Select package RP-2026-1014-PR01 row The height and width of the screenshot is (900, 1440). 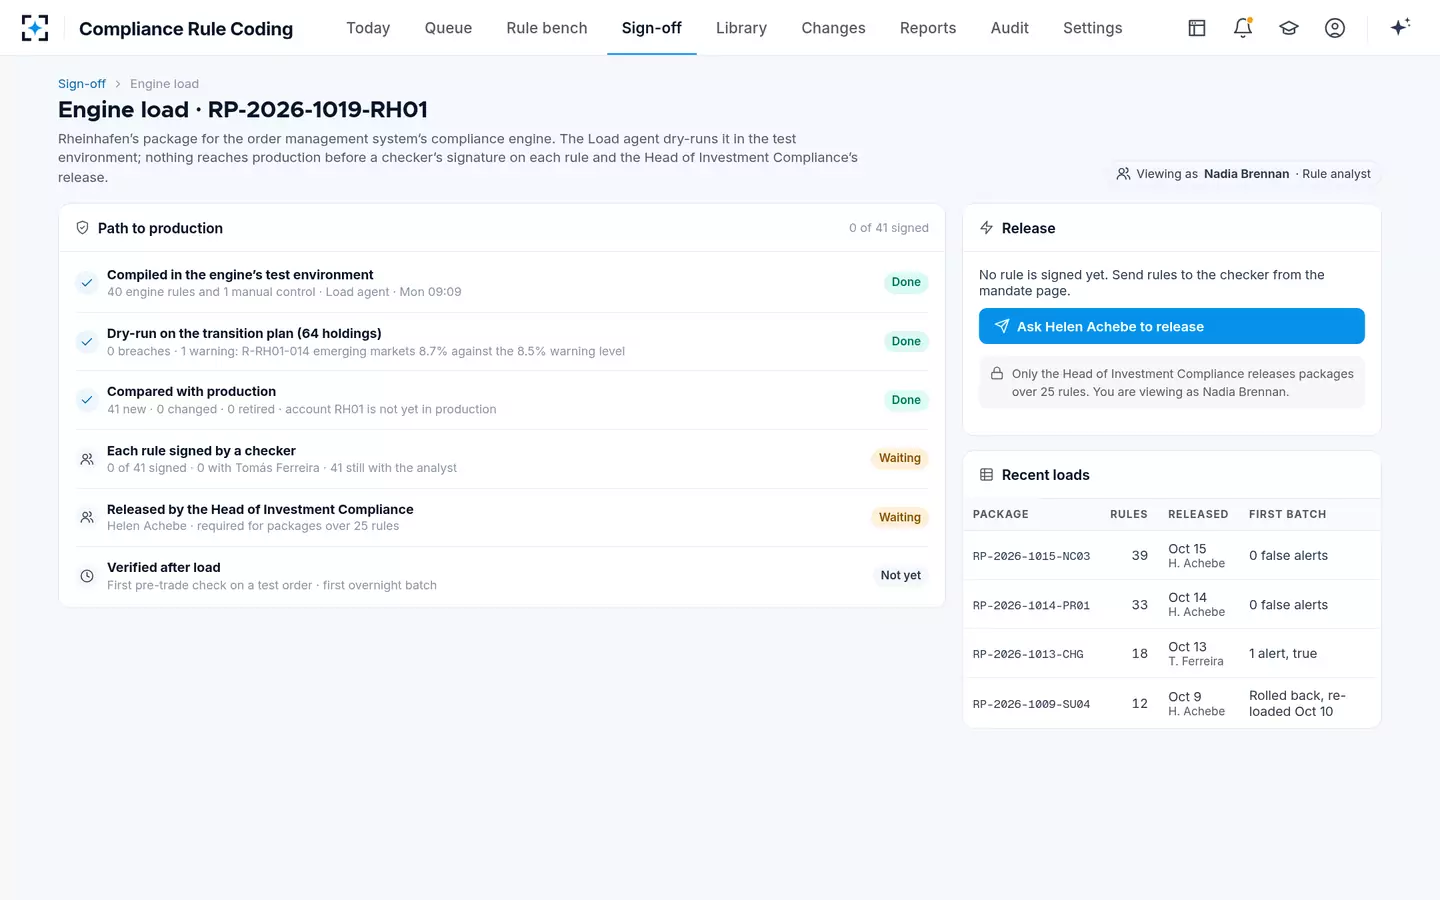(x=1172, y=604)
